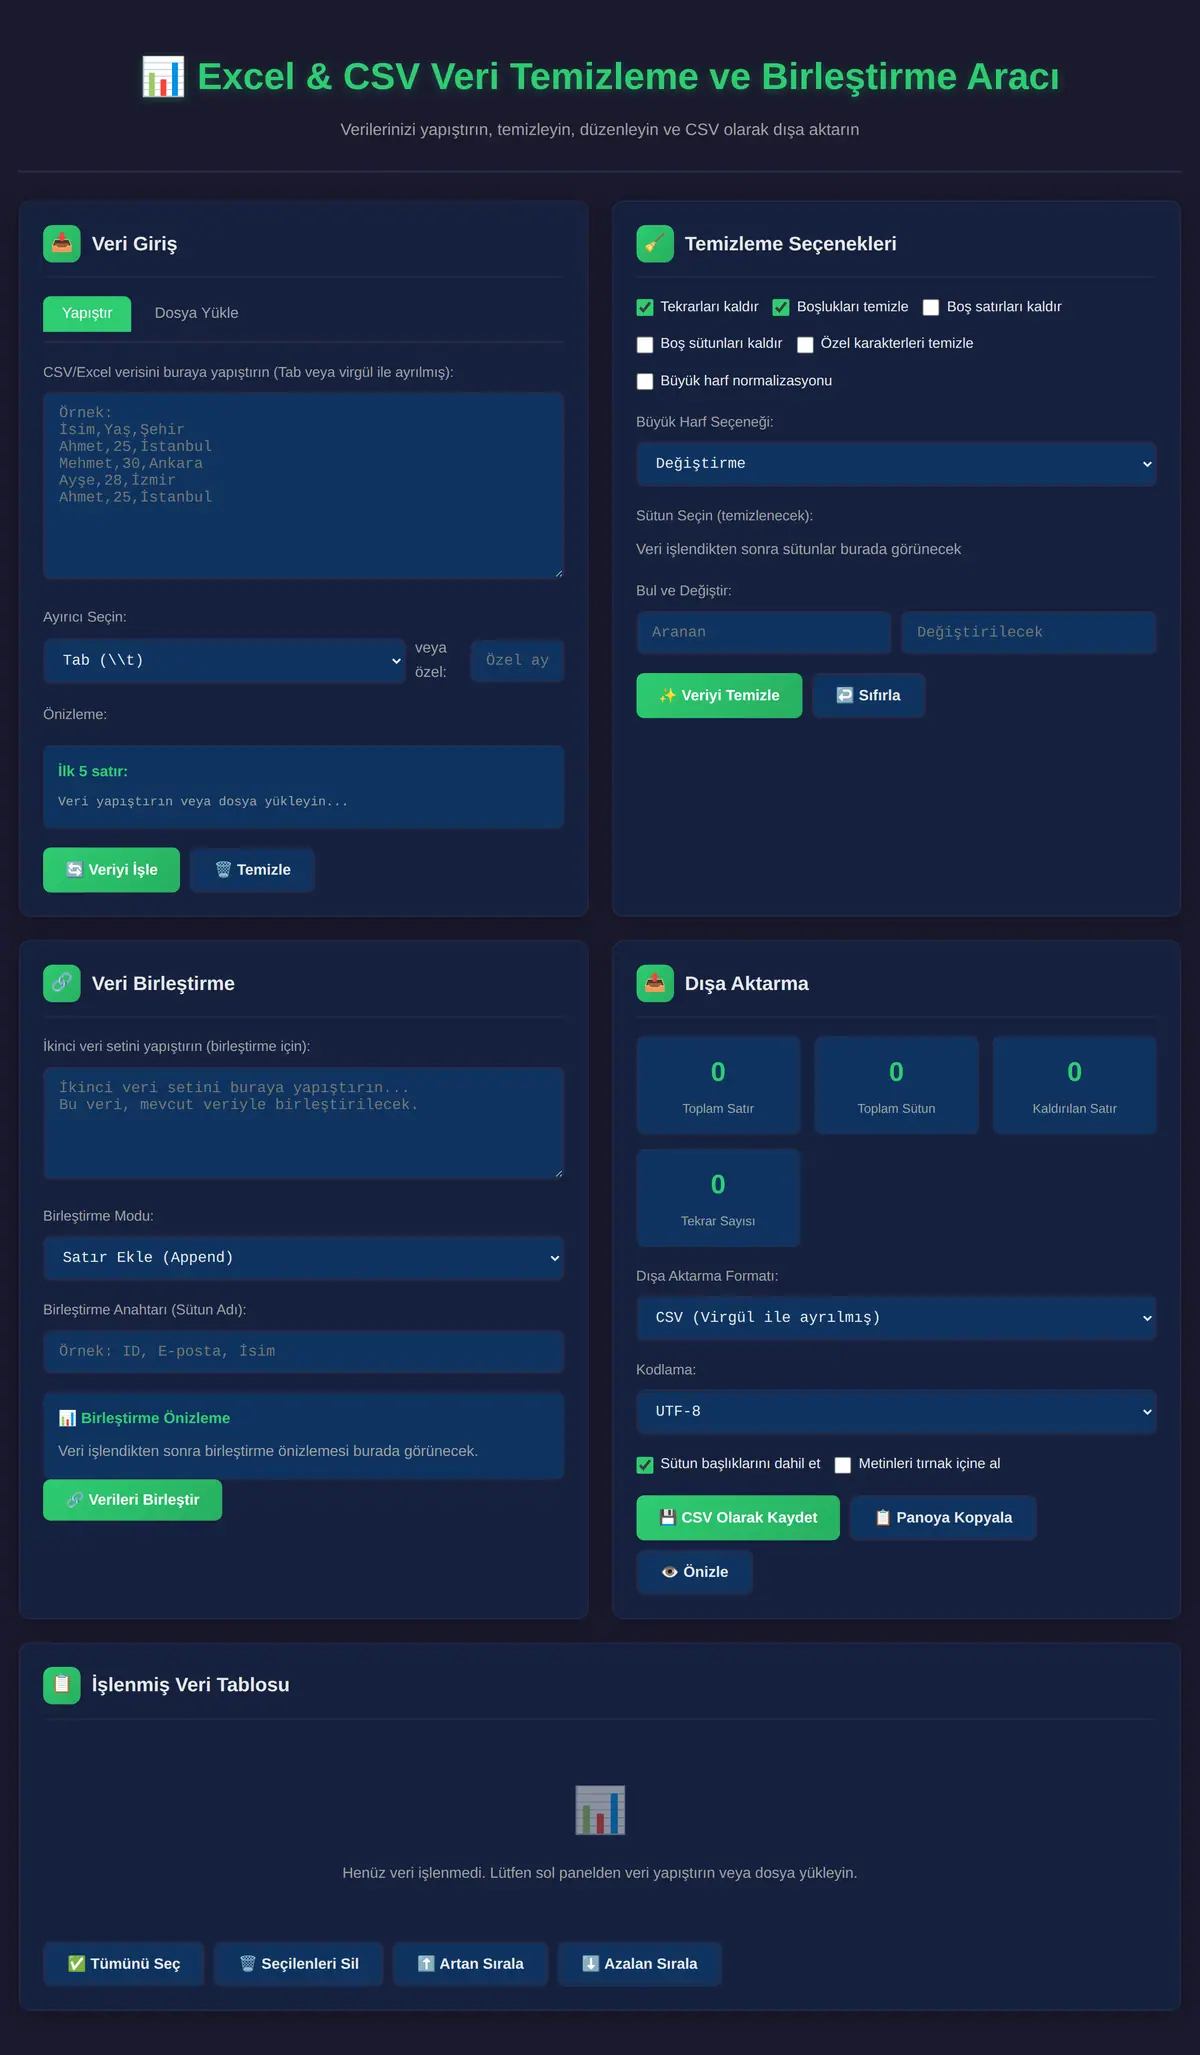Click Seçilenleri Sil button
Image resolution: width=1200 pixels, height=2055 pixels.
coord(299,1964)
